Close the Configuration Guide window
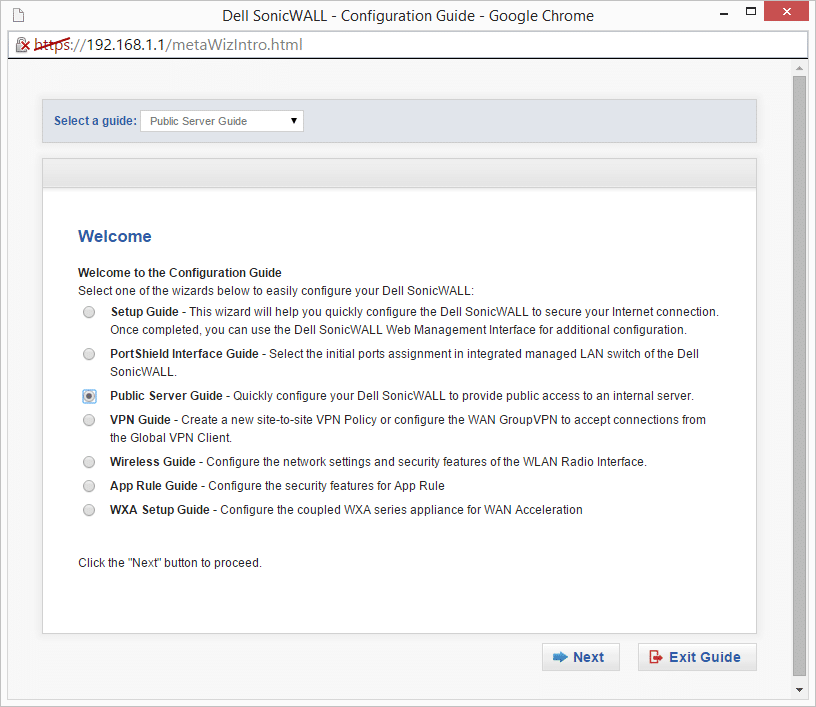The height and width of the screenshot is (707, 816). 786,11
